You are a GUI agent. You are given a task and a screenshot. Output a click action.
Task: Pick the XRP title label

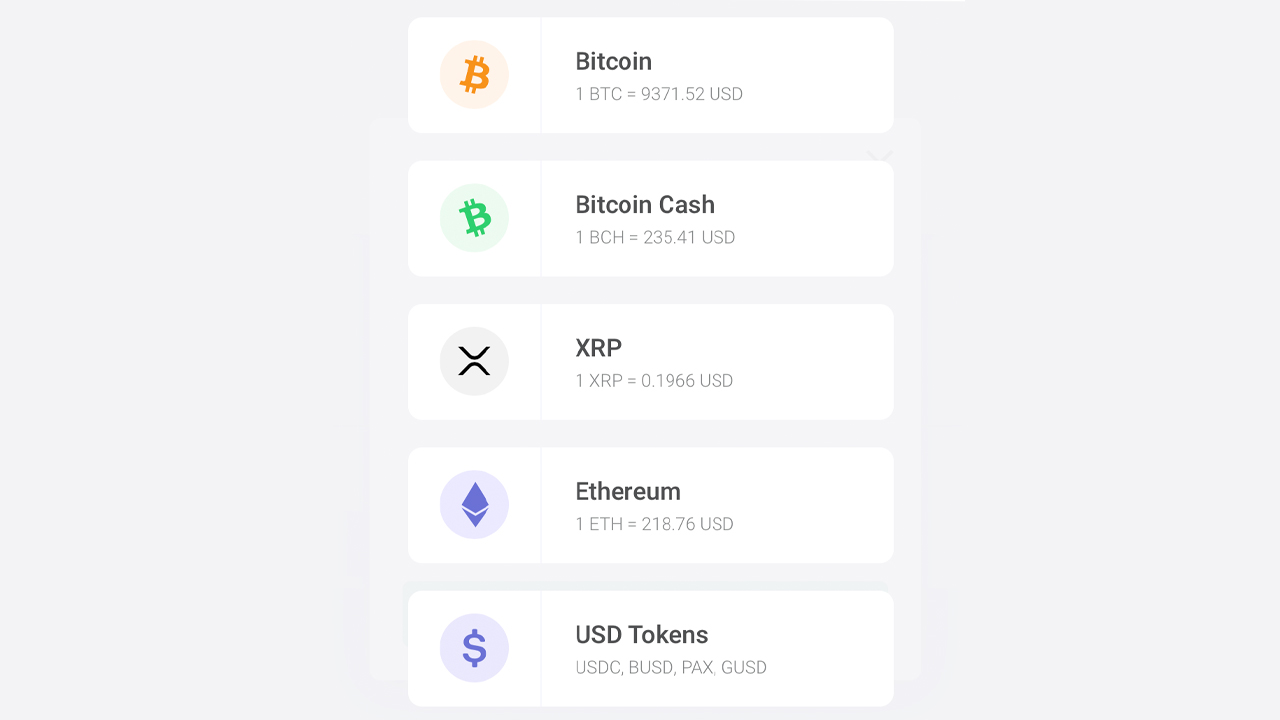pyautogui.click(x=598, y=348)
